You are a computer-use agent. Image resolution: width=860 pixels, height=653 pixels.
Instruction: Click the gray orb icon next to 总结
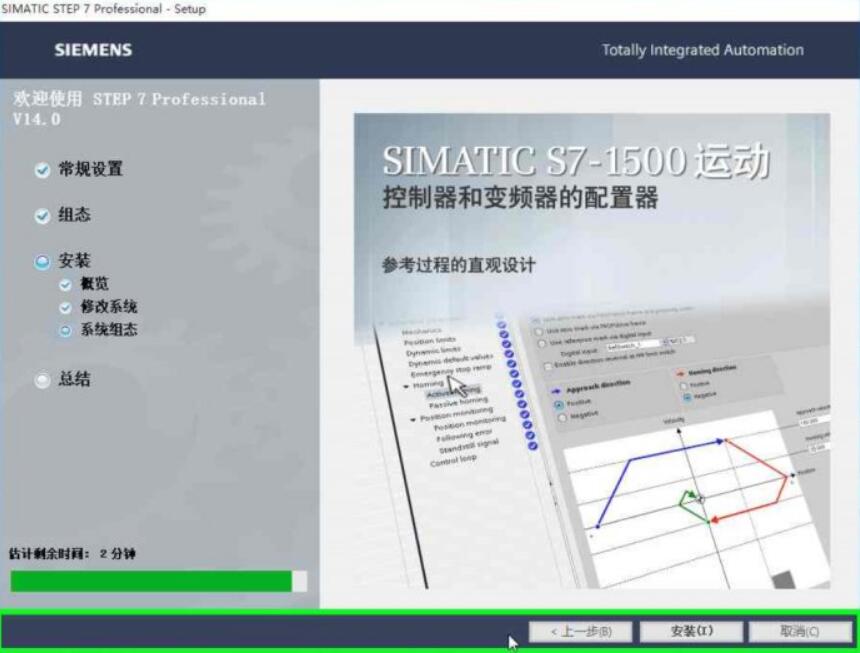[42, 379]
